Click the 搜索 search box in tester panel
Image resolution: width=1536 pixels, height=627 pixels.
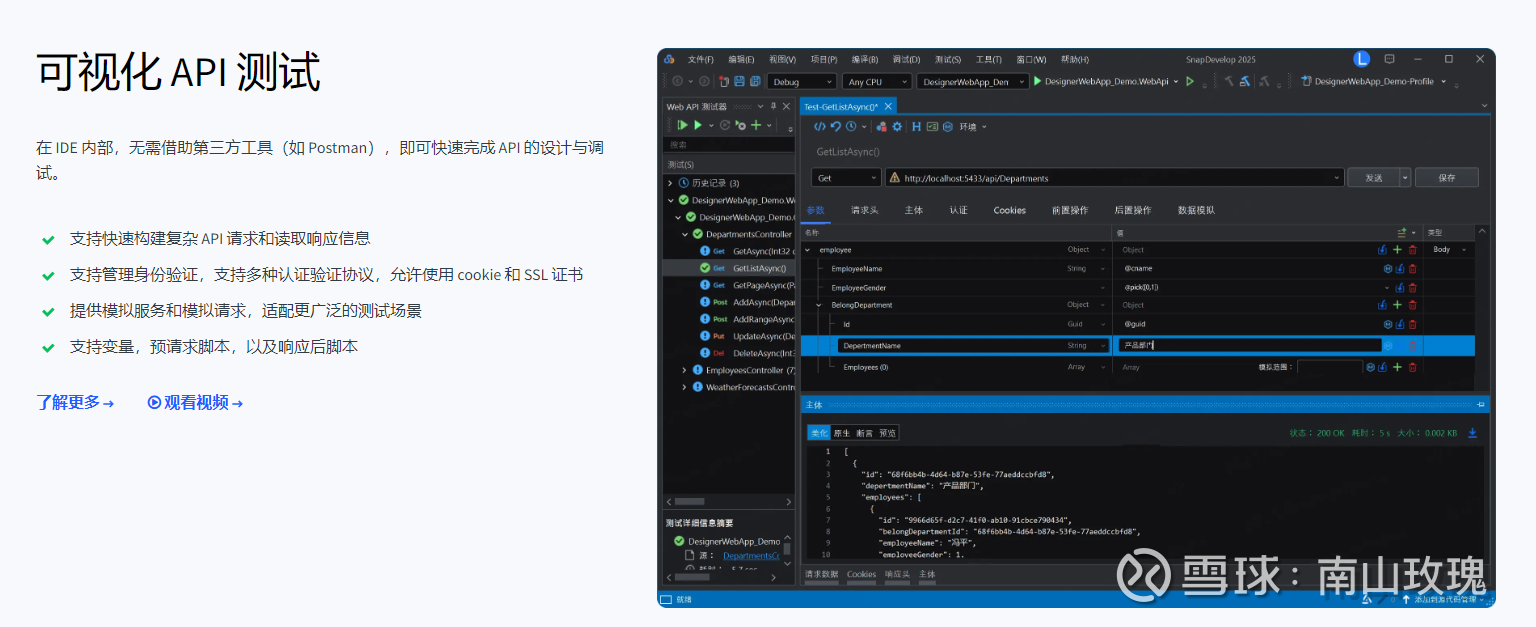tap(728, 145)
